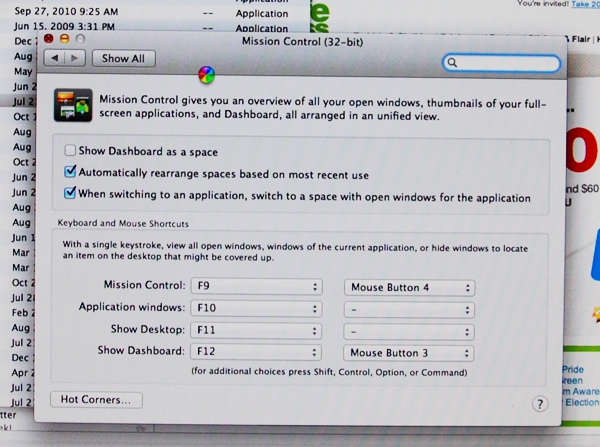Open the Mission Control F9 keyboard dropdown
The image size is (600, 447).
pos(256,287)
